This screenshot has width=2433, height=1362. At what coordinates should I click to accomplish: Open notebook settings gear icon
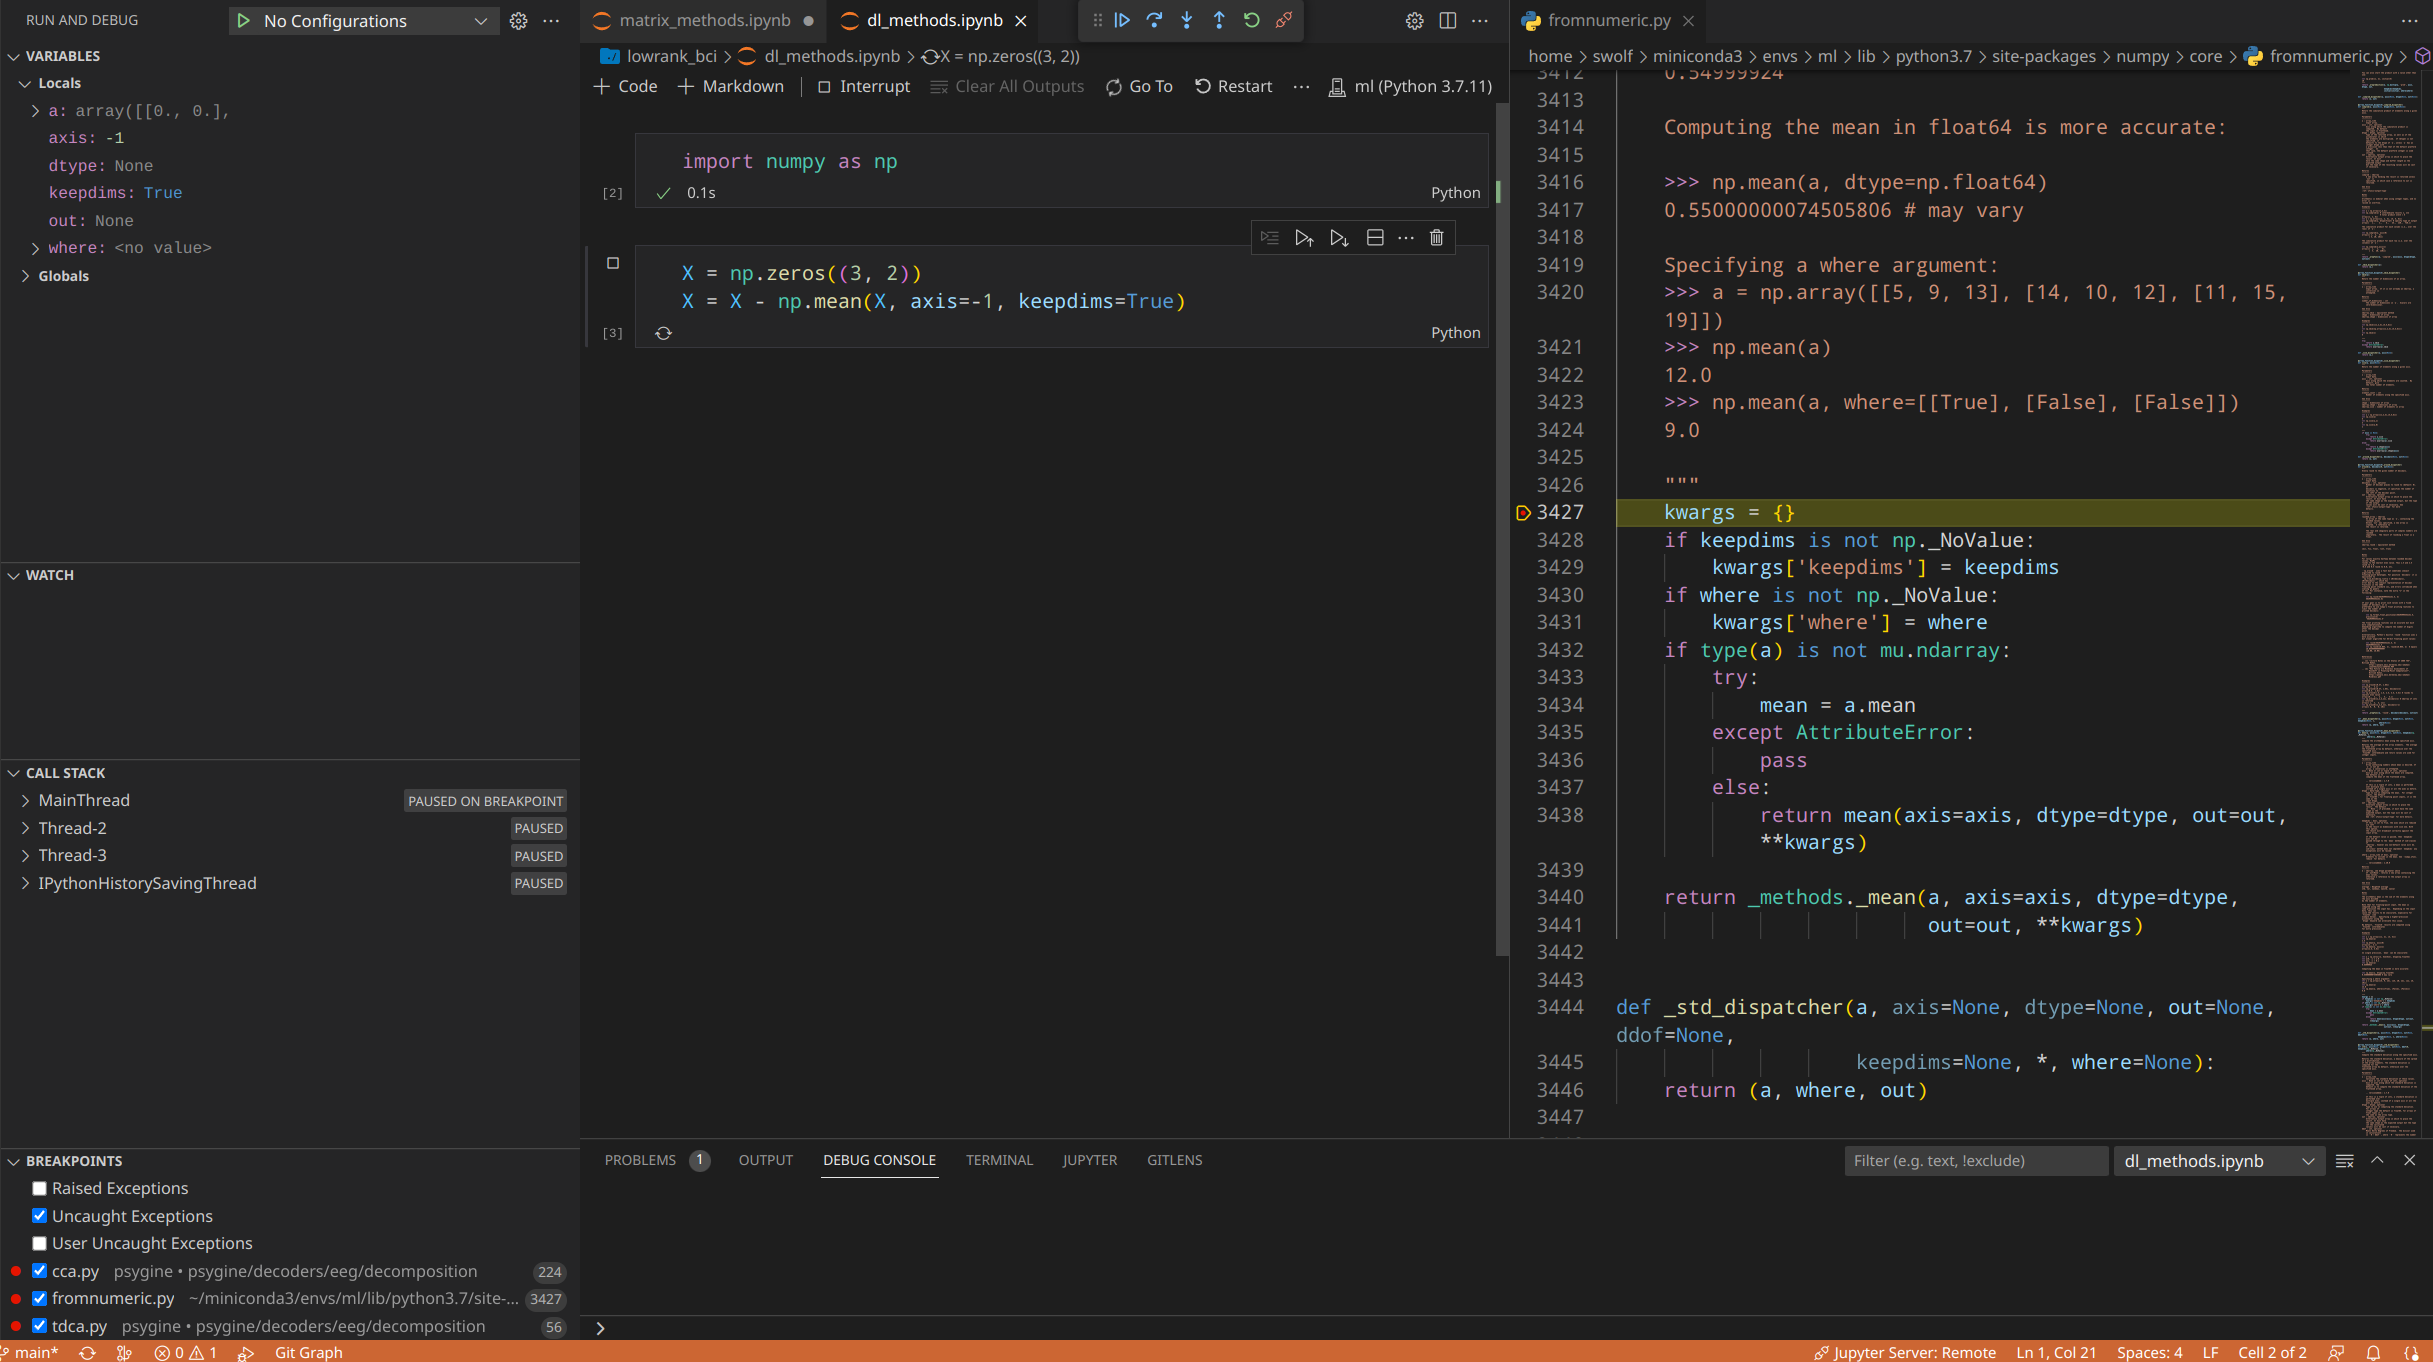click(1414, 20)
